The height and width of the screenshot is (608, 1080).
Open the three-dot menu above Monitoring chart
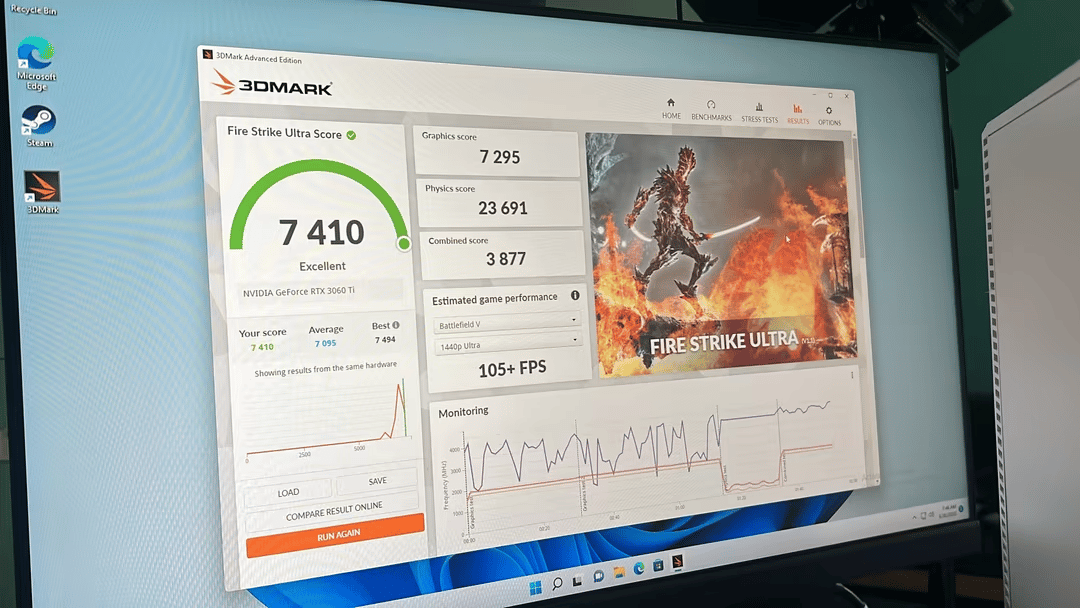852,375
